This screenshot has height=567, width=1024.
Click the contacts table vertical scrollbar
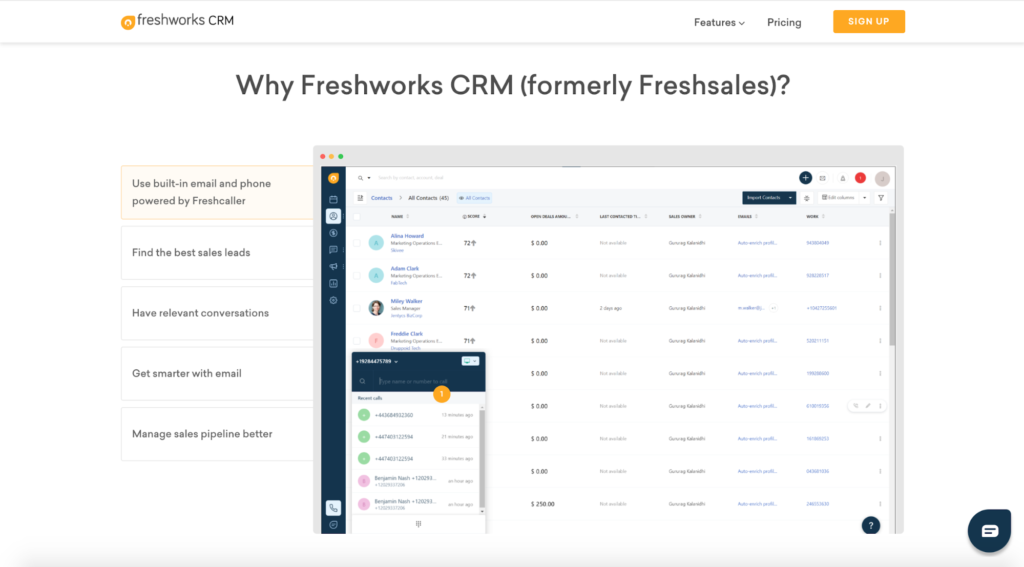tap(892, 278)
